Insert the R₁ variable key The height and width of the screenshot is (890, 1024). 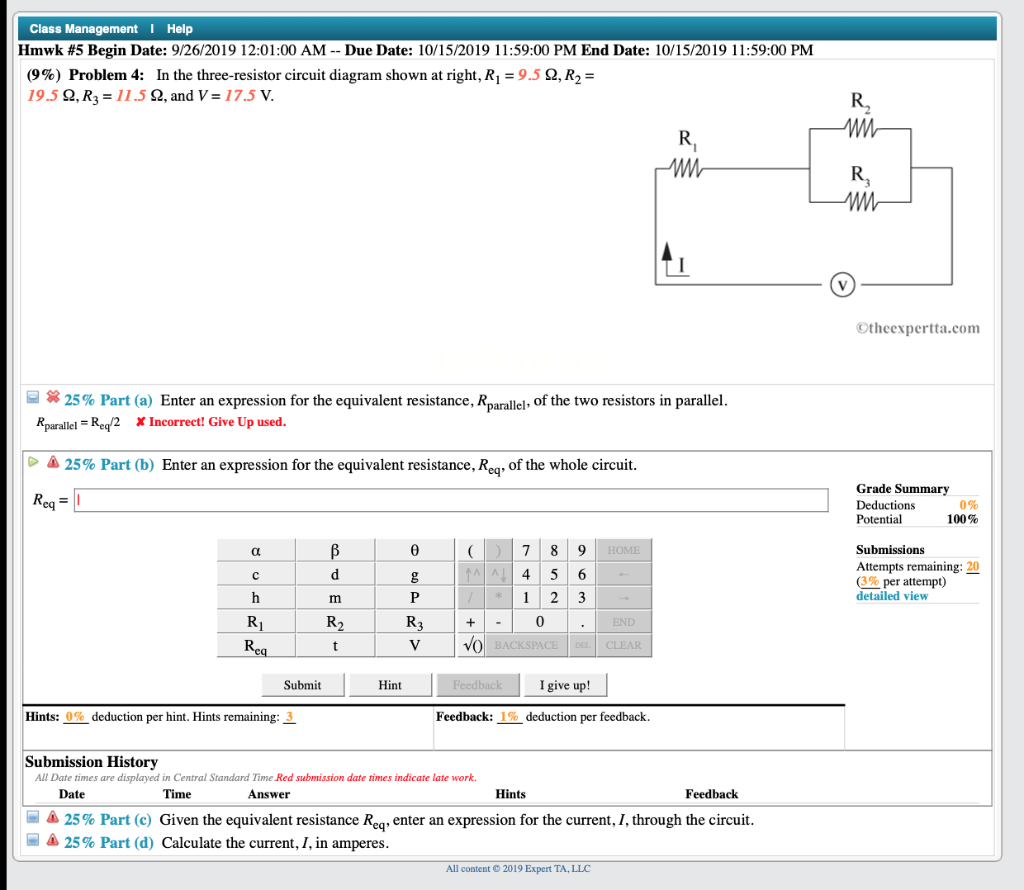256,621
